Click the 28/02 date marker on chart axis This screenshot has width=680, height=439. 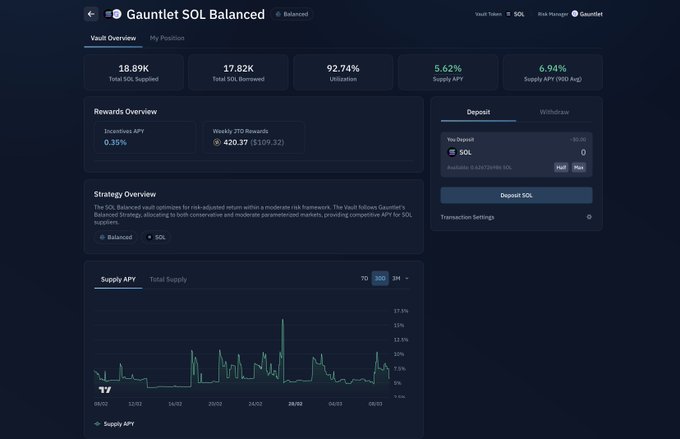[295, 404]
